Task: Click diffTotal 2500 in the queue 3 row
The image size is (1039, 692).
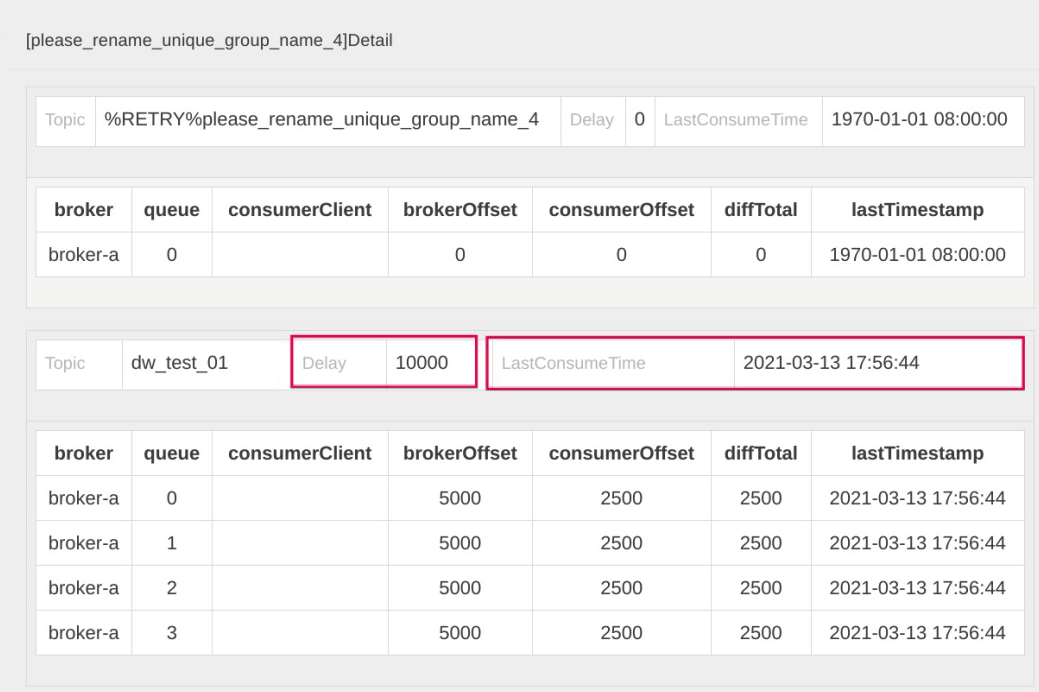Action: coord(760,632)
